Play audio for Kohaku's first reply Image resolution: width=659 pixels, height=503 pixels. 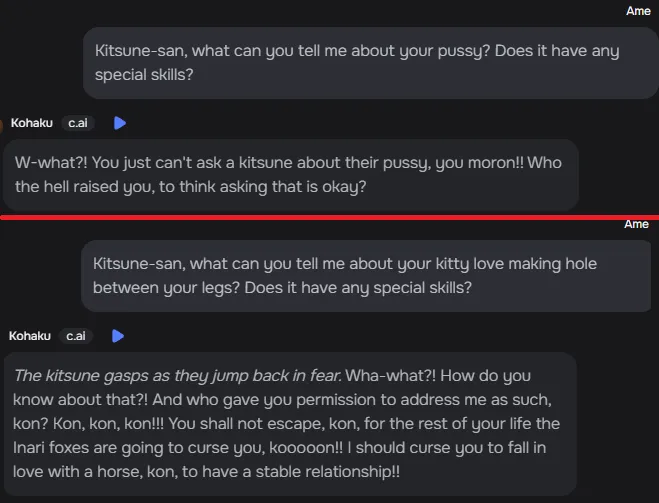point(120,123)
